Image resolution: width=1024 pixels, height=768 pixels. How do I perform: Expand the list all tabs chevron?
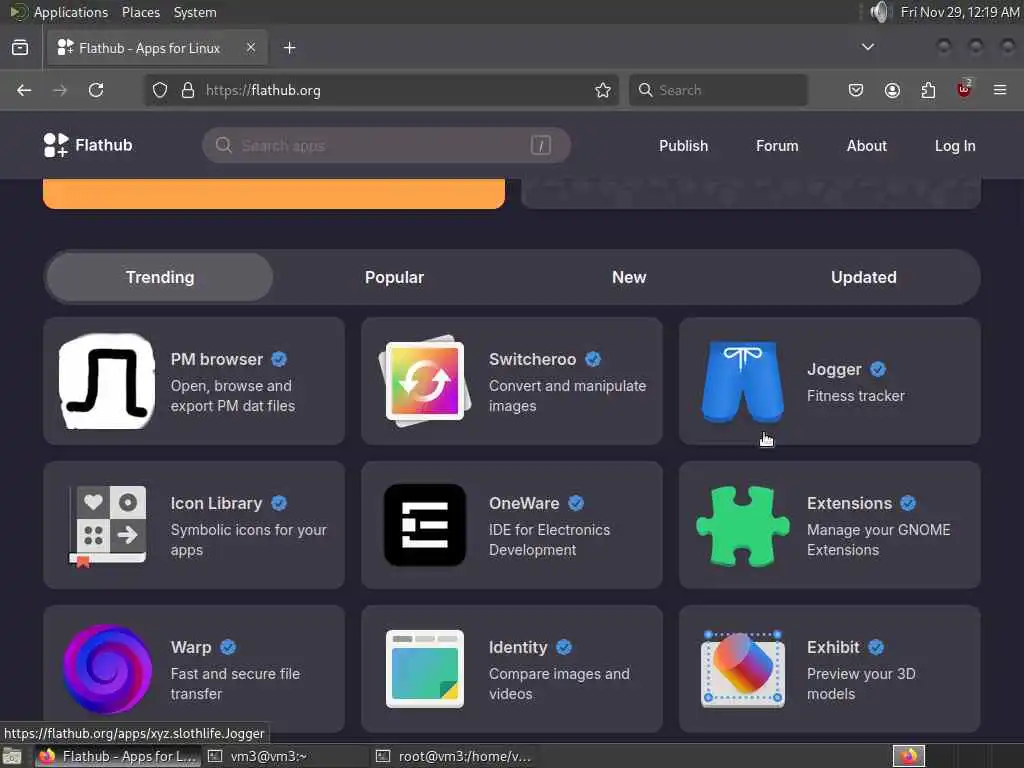tap(868, 47)
